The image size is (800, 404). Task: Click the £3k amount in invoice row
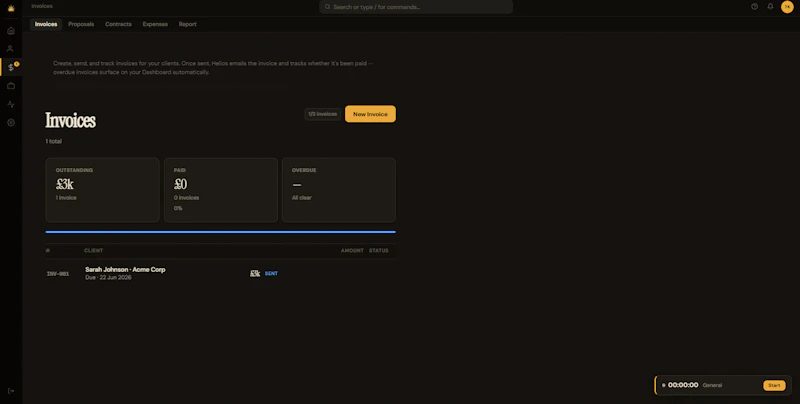255,273
